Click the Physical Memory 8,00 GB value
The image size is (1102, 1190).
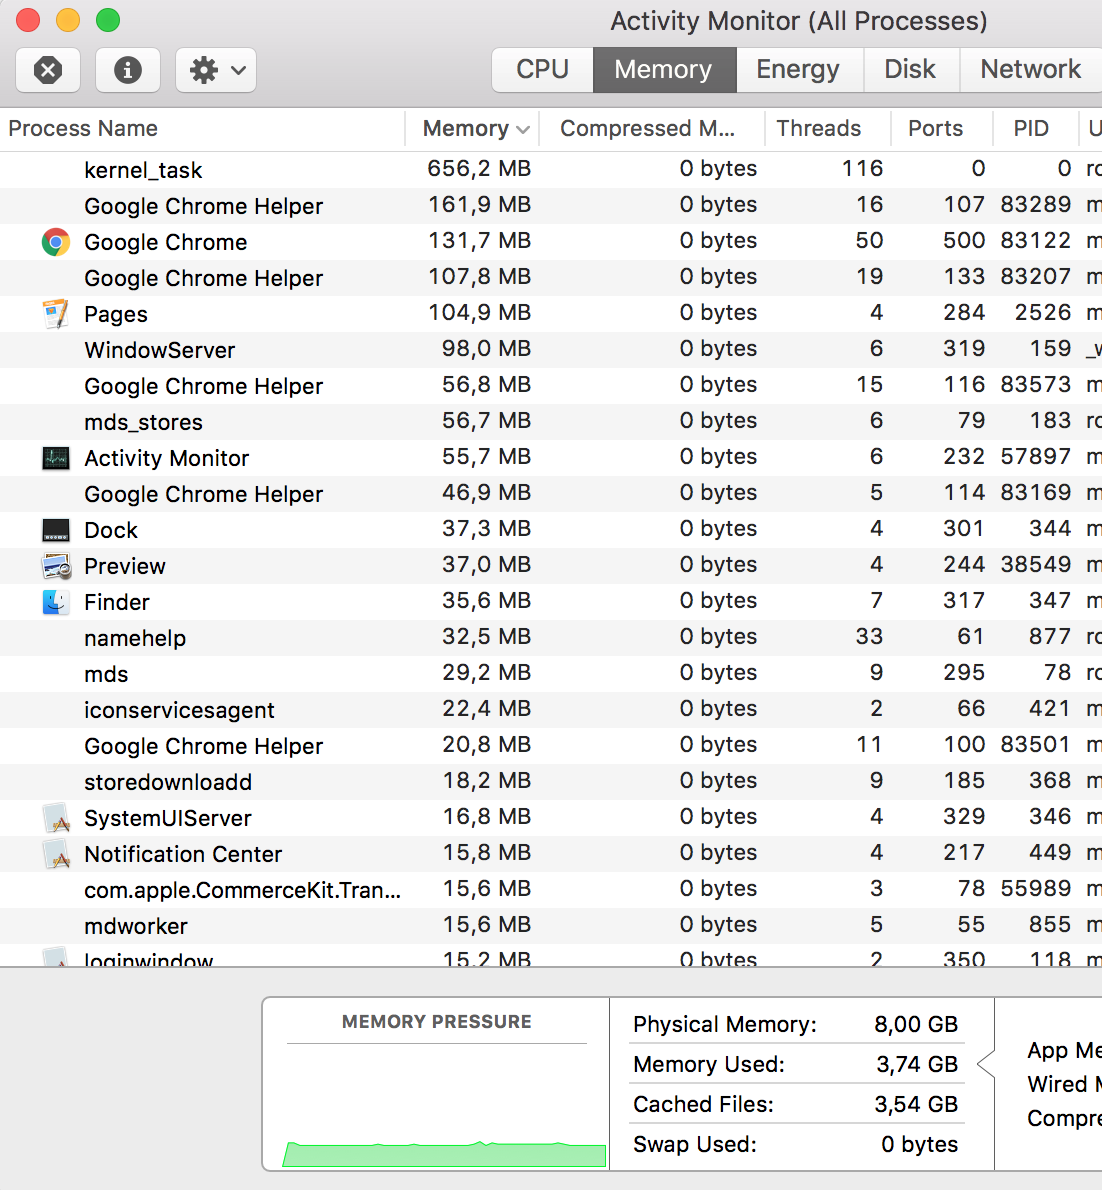click(916, 1025)
